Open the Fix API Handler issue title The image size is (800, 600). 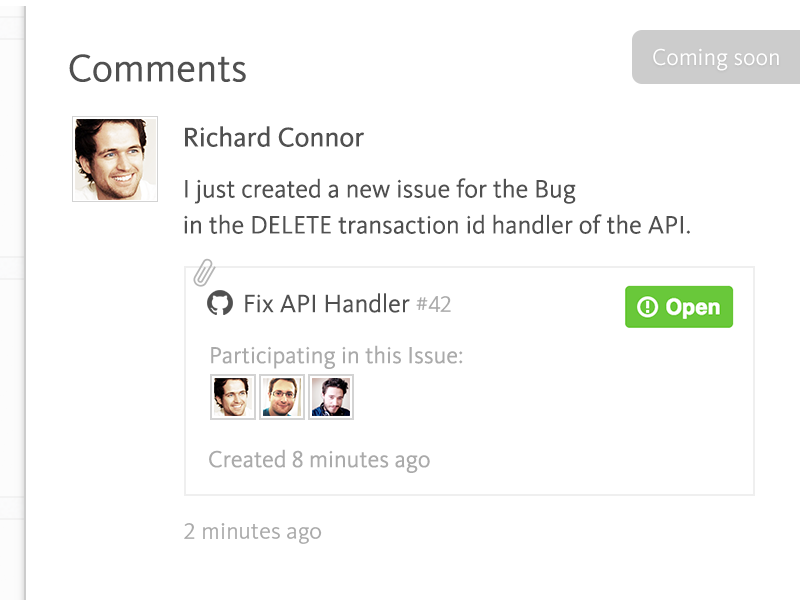coord(326,304)
